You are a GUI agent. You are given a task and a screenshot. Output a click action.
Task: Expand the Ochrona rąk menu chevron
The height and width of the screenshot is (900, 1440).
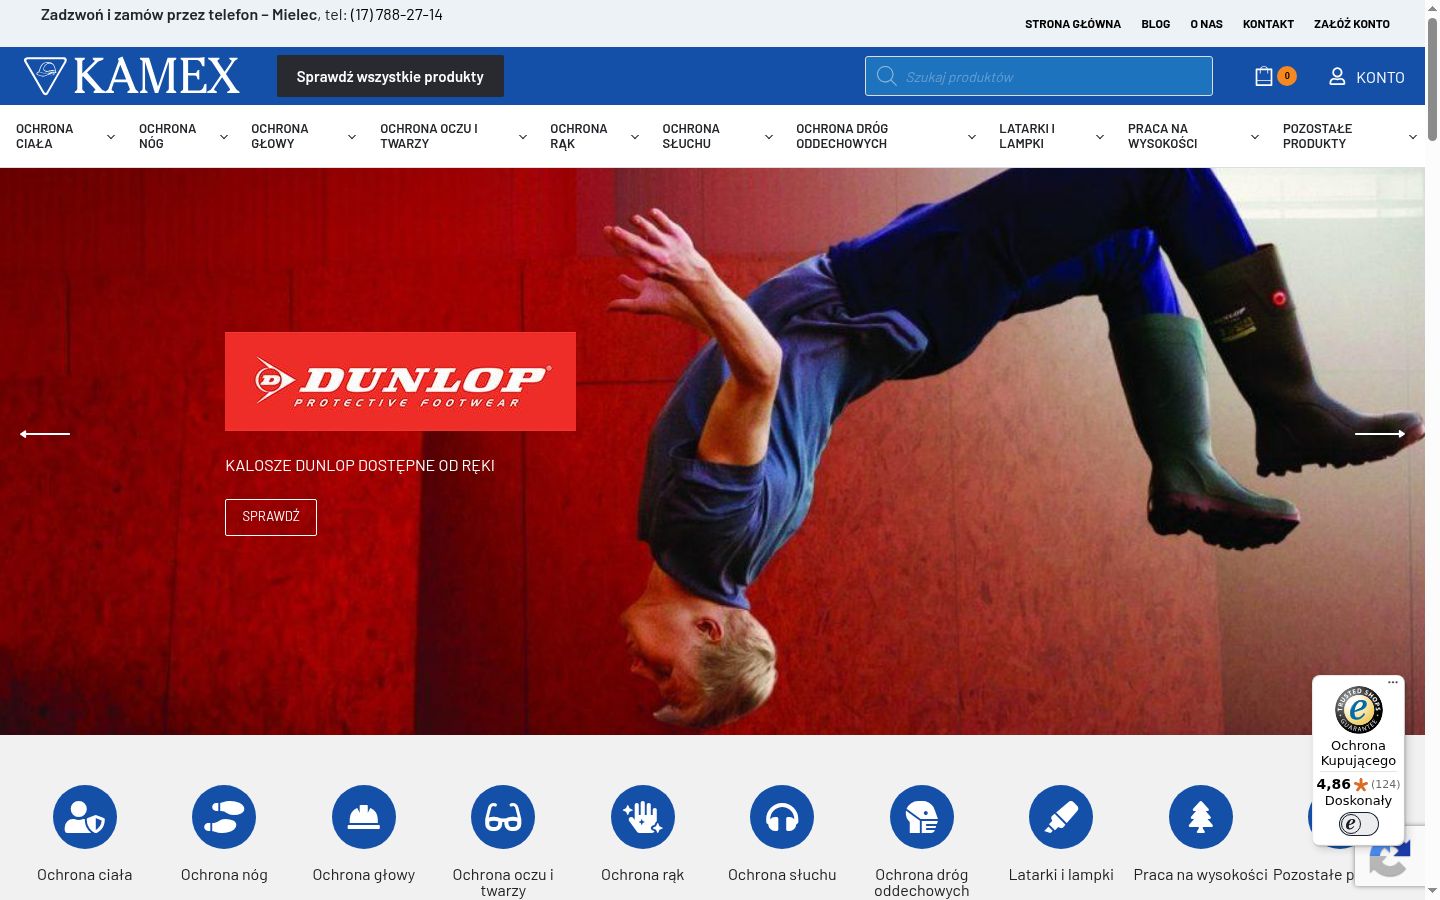coord(635,137)
